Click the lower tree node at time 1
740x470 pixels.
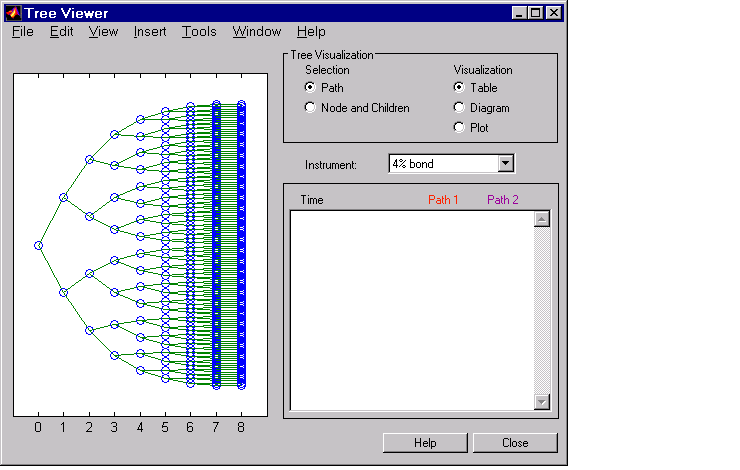pyautogui.click(x=63, y=292)
